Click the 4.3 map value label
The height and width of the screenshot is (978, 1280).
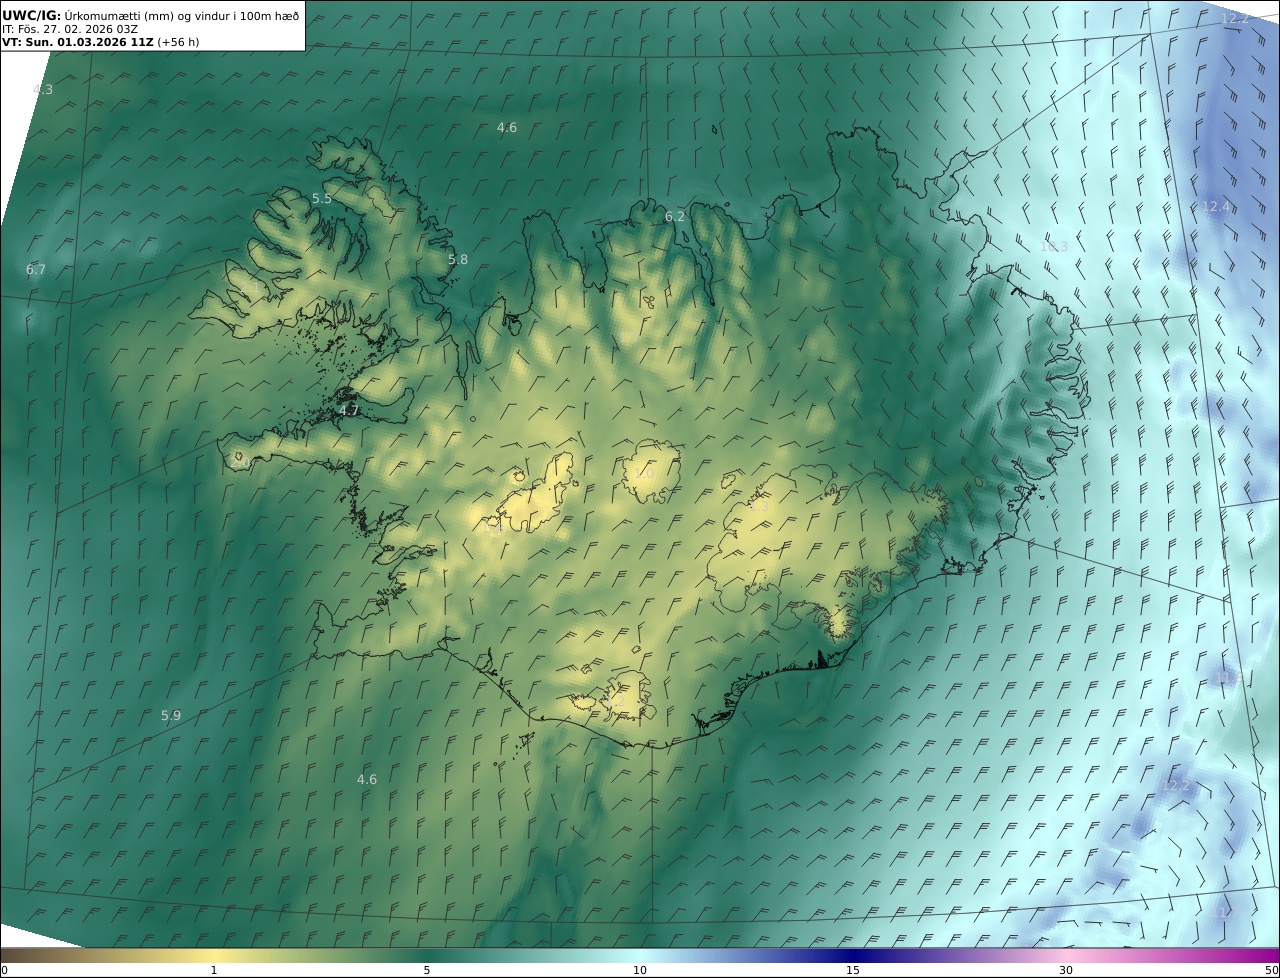43,89
